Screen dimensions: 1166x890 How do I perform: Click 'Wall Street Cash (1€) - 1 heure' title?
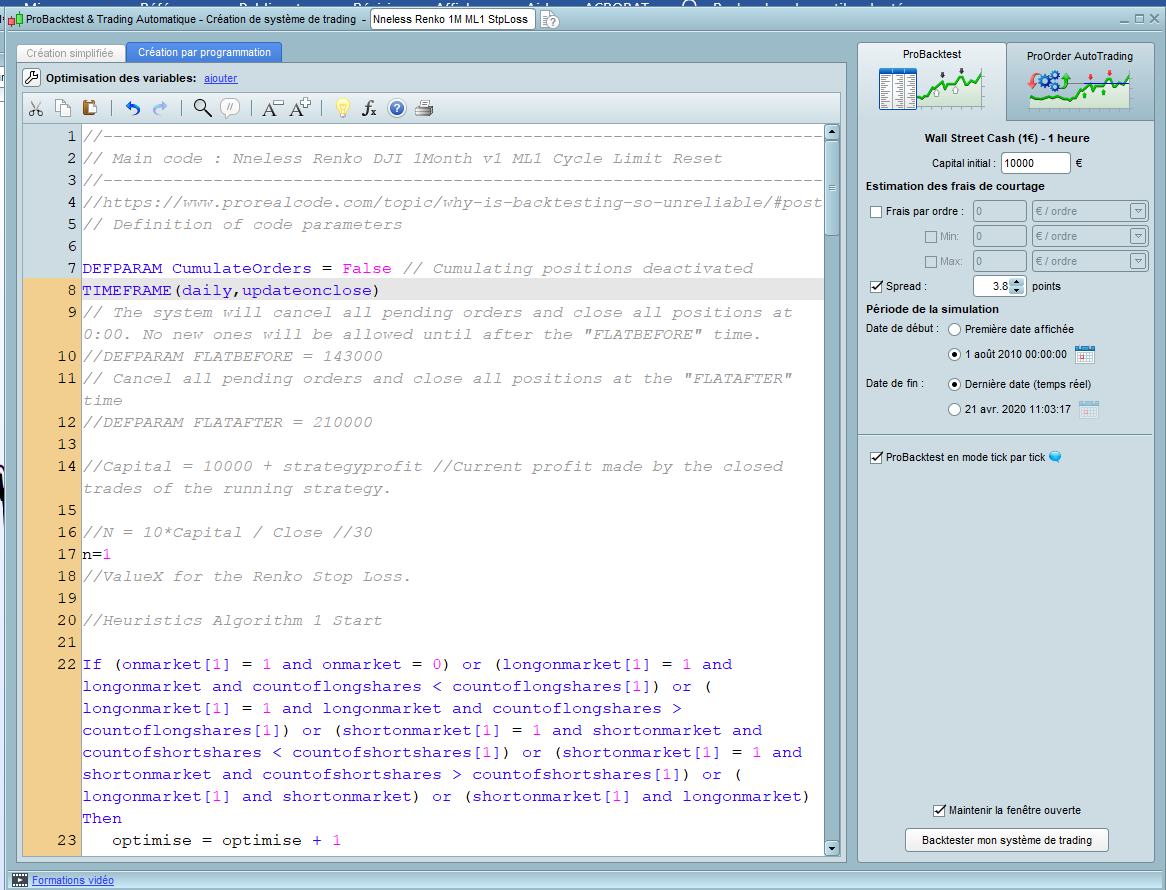coord(1007,138)
